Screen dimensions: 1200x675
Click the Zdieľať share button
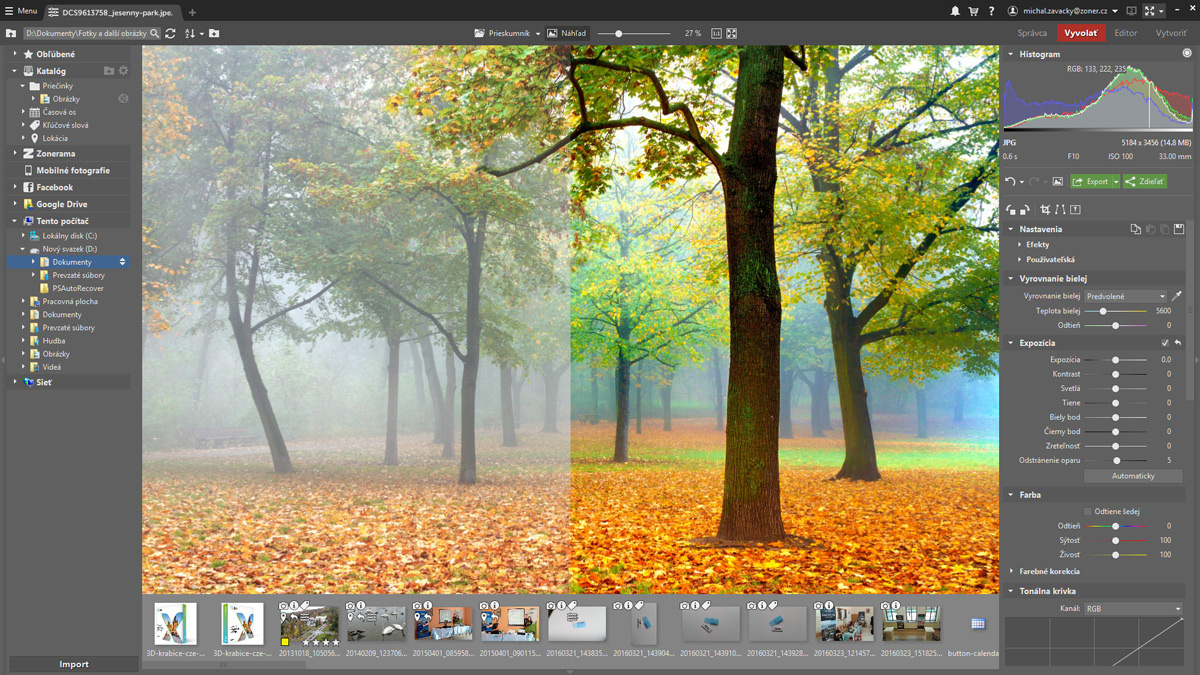pyautogui.click(x=1144, y=182)
